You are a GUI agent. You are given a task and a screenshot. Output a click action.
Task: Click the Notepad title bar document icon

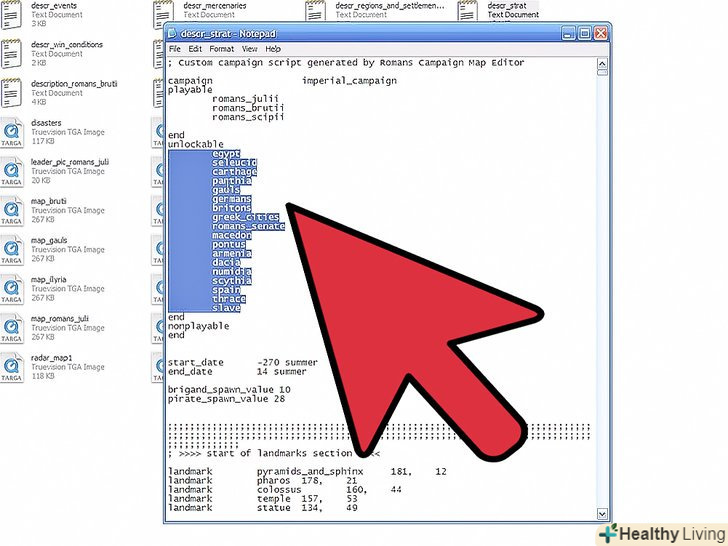tap(172, 33)
